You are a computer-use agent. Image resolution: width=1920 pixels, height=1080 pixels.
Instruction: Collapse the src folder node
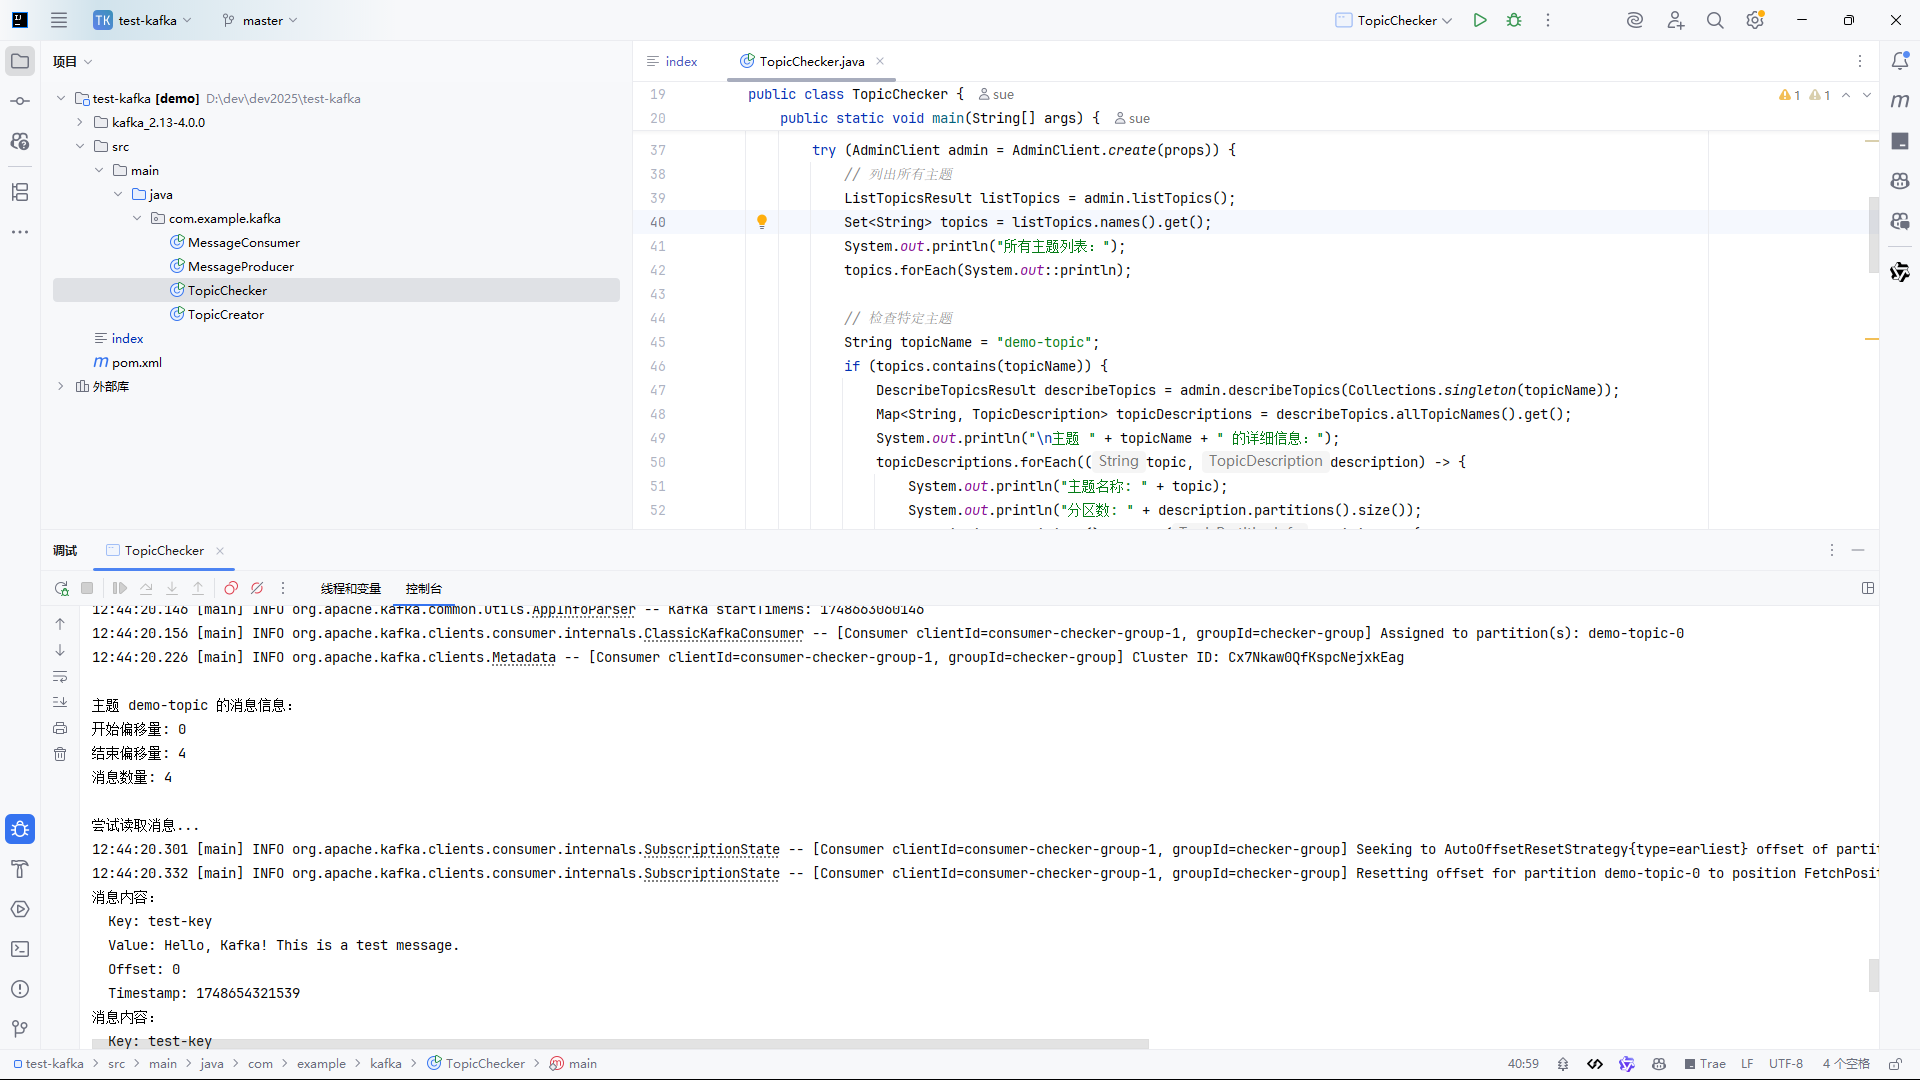(80, 146)
